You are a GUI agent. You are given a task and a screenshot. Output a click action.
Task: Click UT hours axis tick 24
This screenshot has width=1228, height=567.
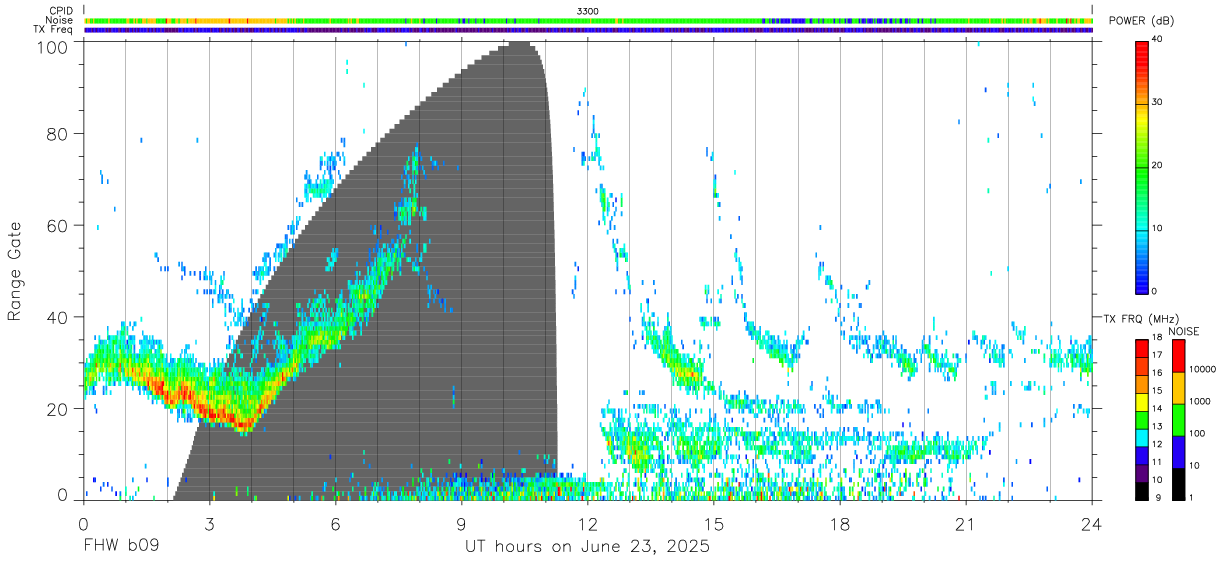[x=1092, y=523]
